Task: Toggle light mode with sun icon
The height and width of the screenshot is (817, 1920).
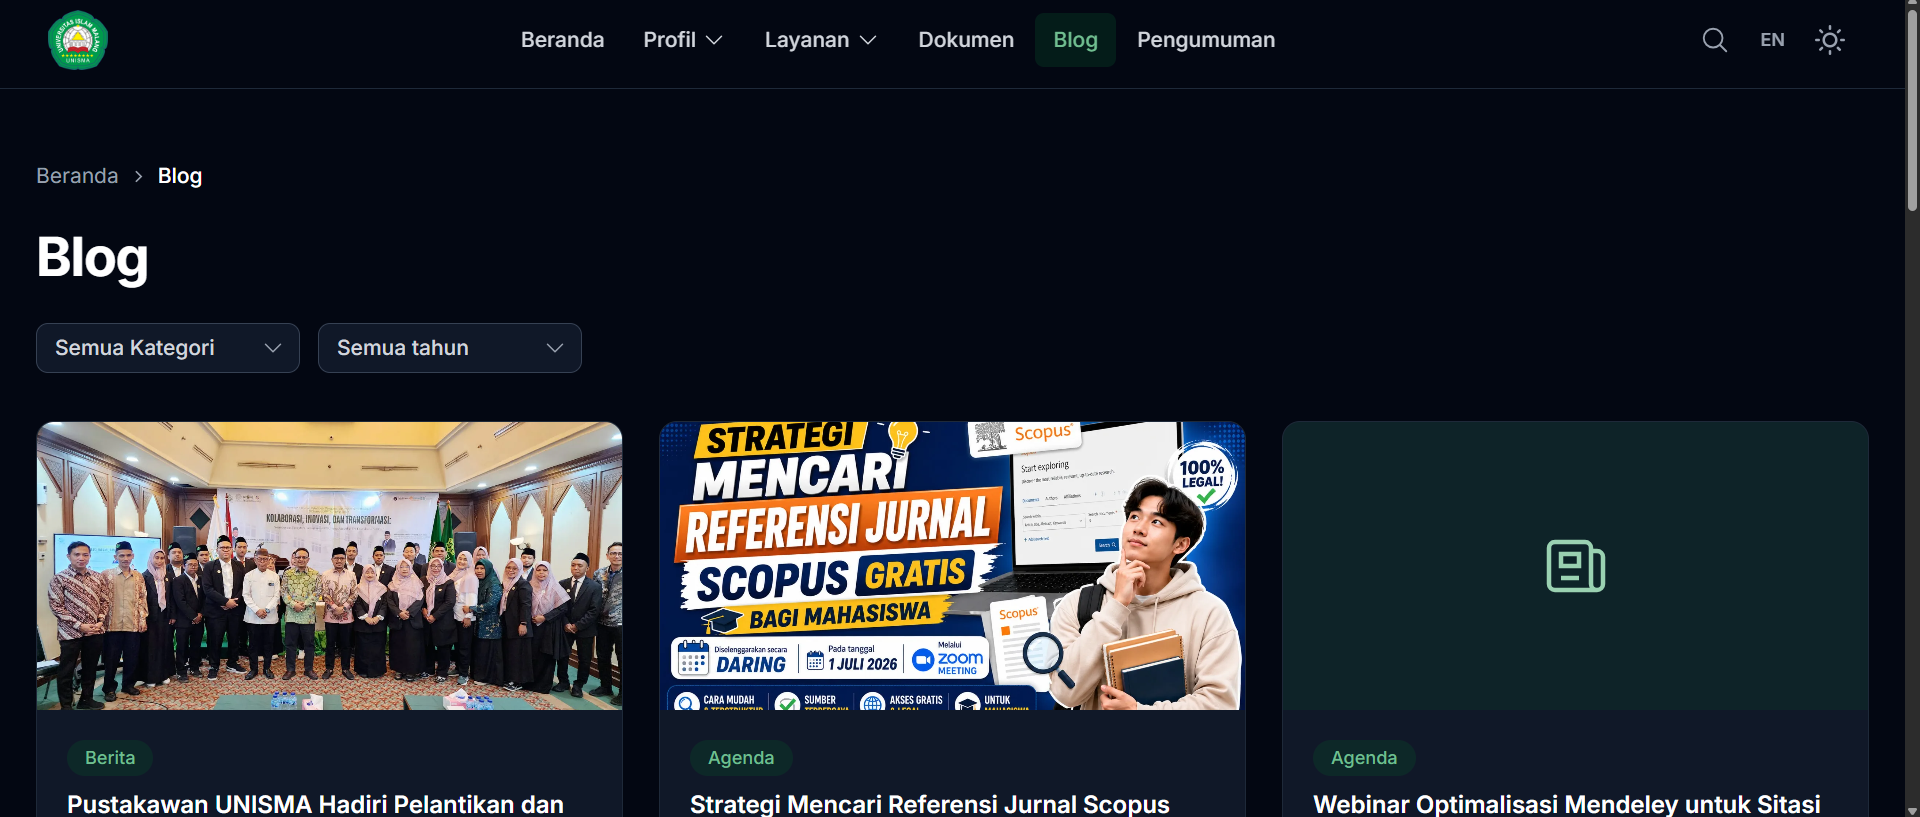Action: click(x=1830, y=40)
